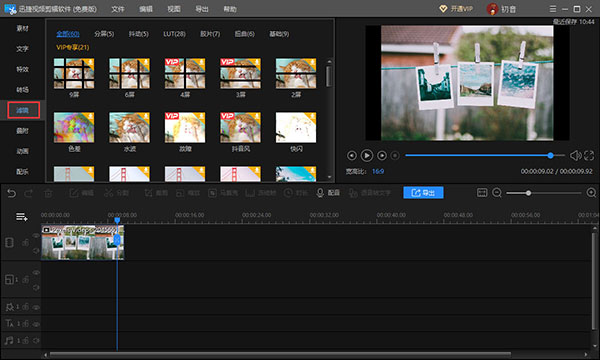Screen dimensions: 600x360
Task: Click the add track icon above the track headers
Action: point(21,217)
